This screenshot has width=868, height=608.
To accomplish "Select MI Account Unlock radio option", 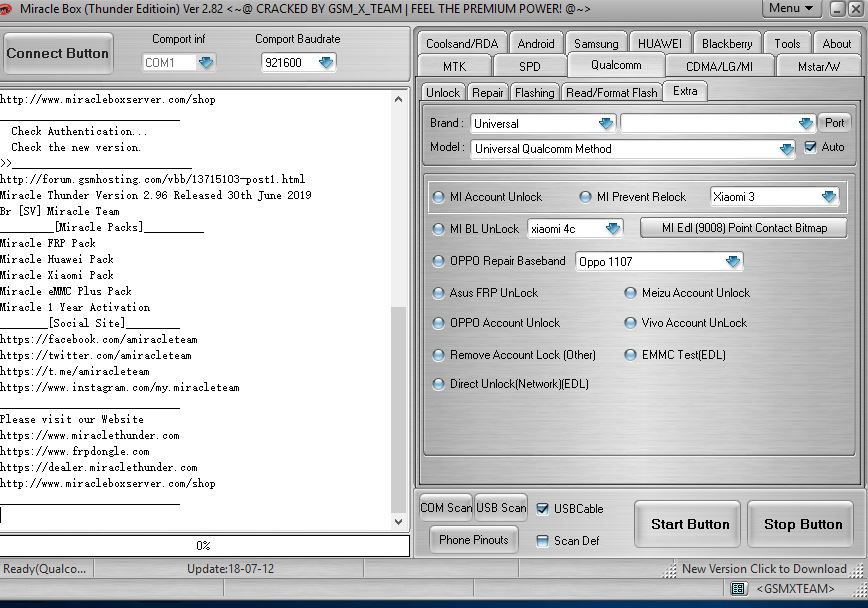I will point(438,197).
